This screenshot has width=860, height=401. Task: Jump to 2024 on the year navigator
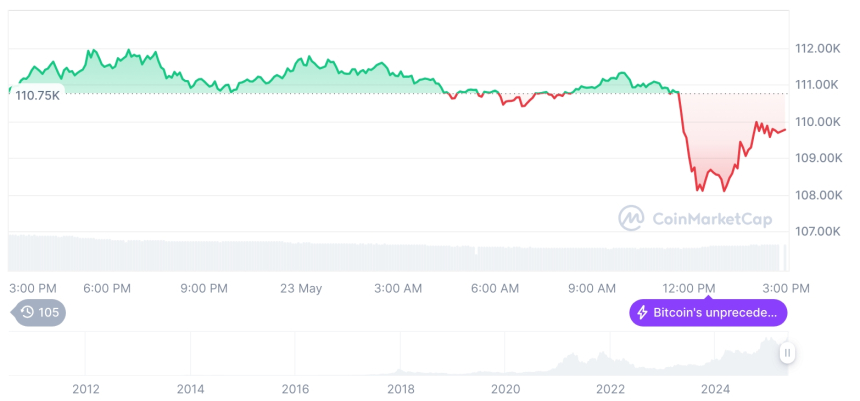pyautogui.click(x=715, y=389)
